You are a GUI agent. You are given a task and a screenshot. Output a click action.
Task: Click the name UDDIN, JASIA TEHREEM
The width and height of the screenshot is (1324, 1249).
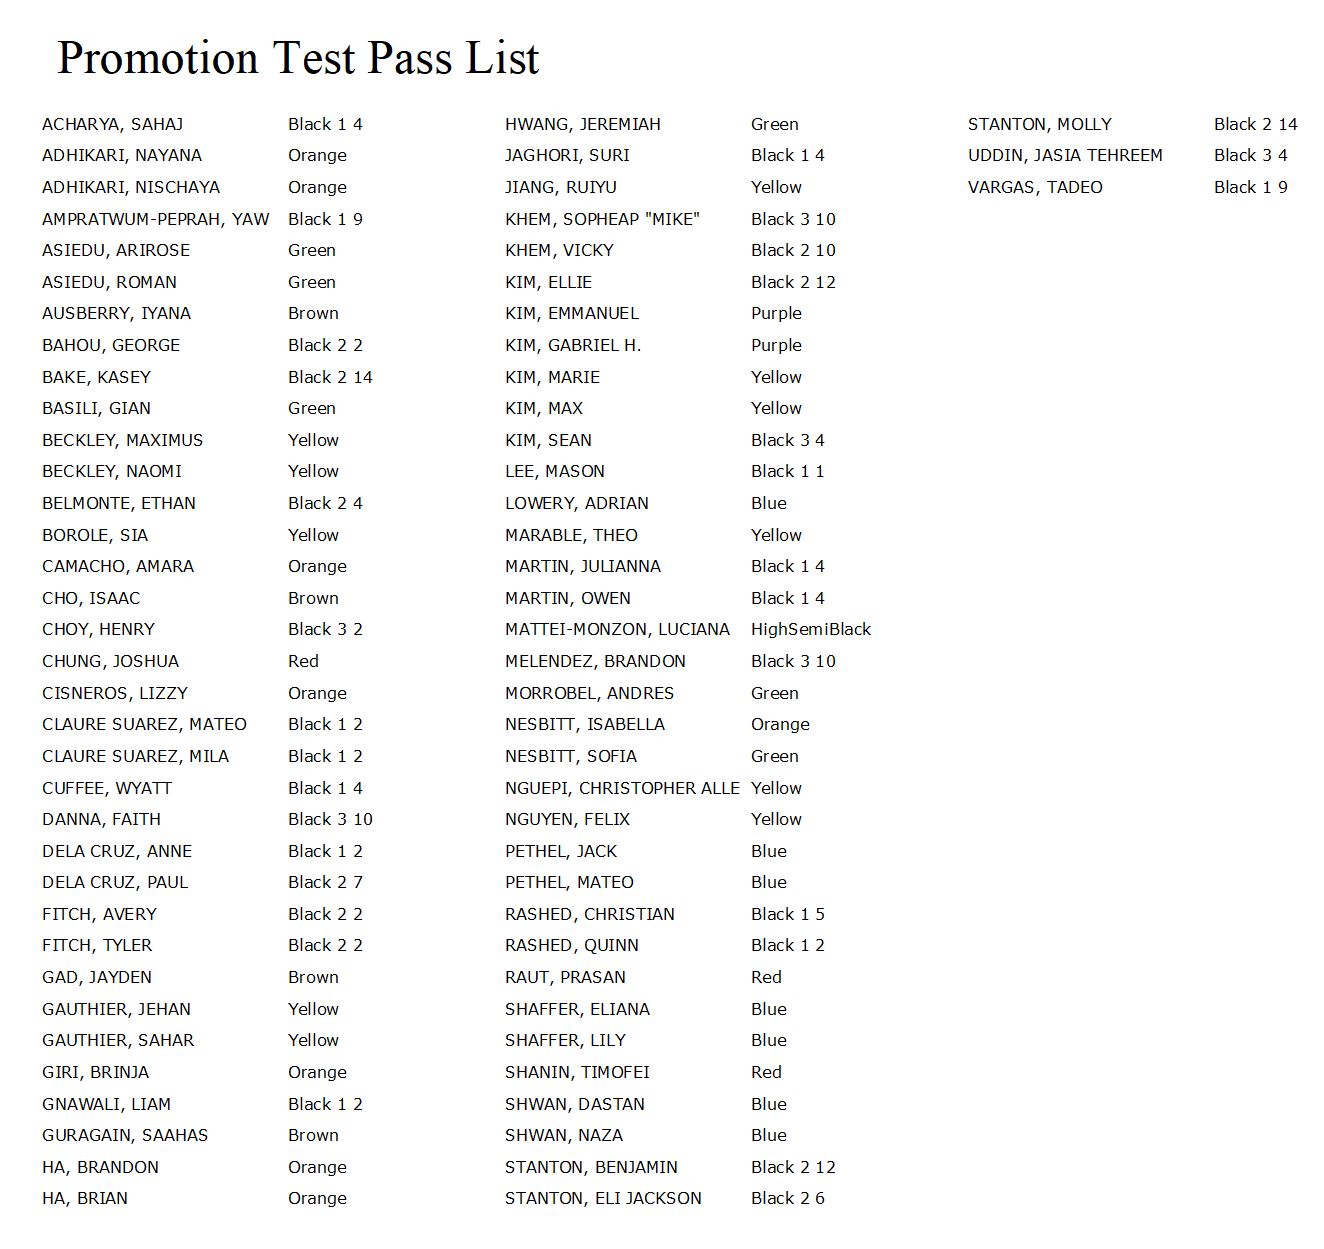click(1065, 156)
